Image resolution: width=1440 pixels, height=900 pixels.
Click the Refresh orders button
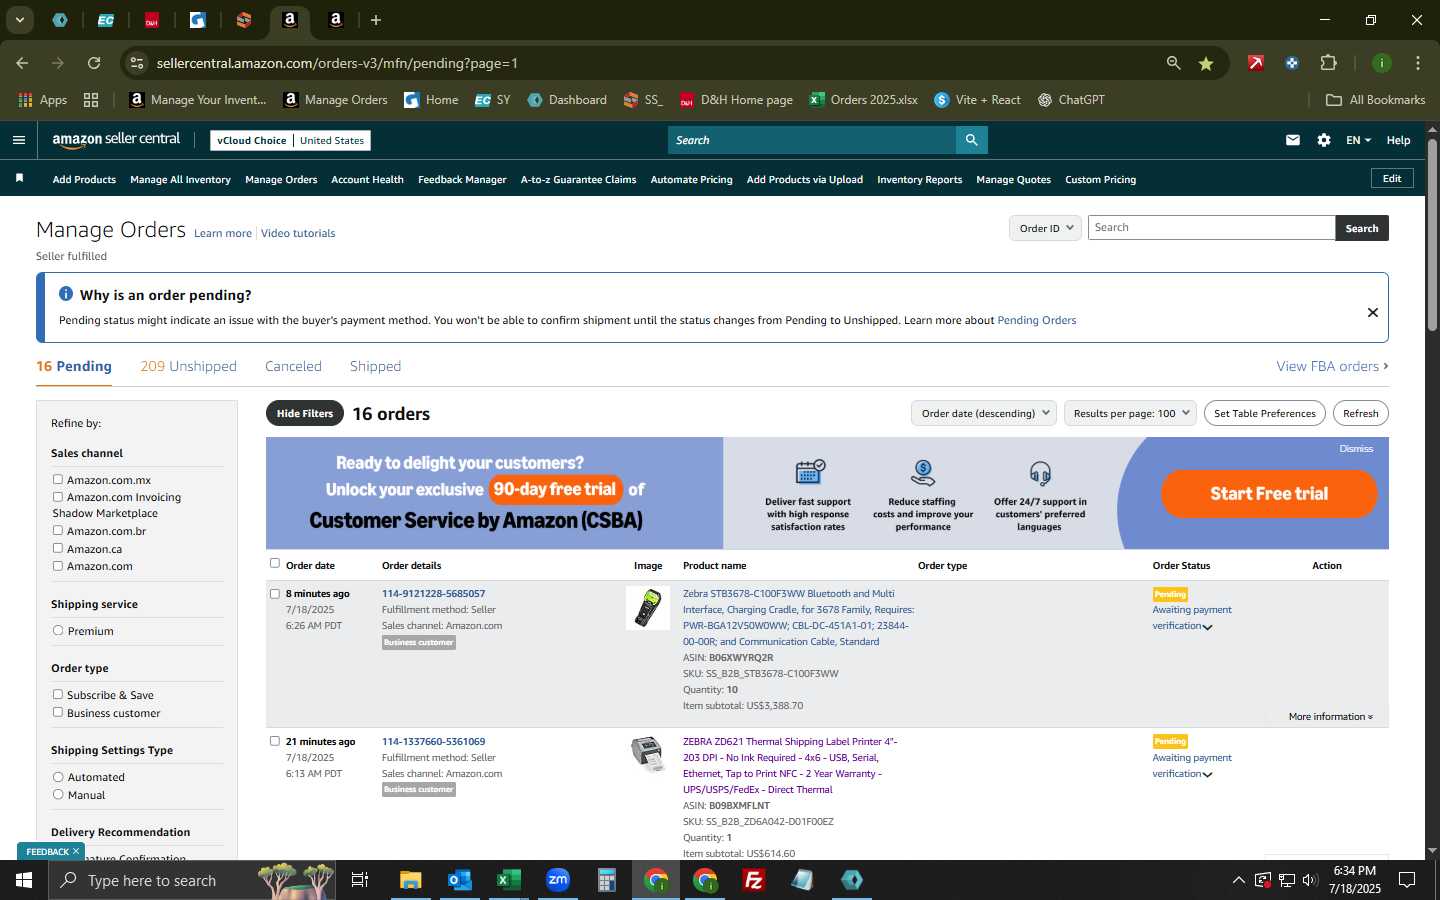1360,413
